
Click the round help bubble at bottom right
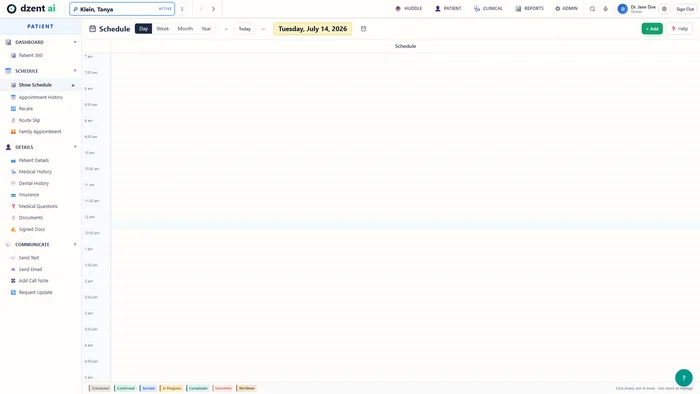point(683,378)
